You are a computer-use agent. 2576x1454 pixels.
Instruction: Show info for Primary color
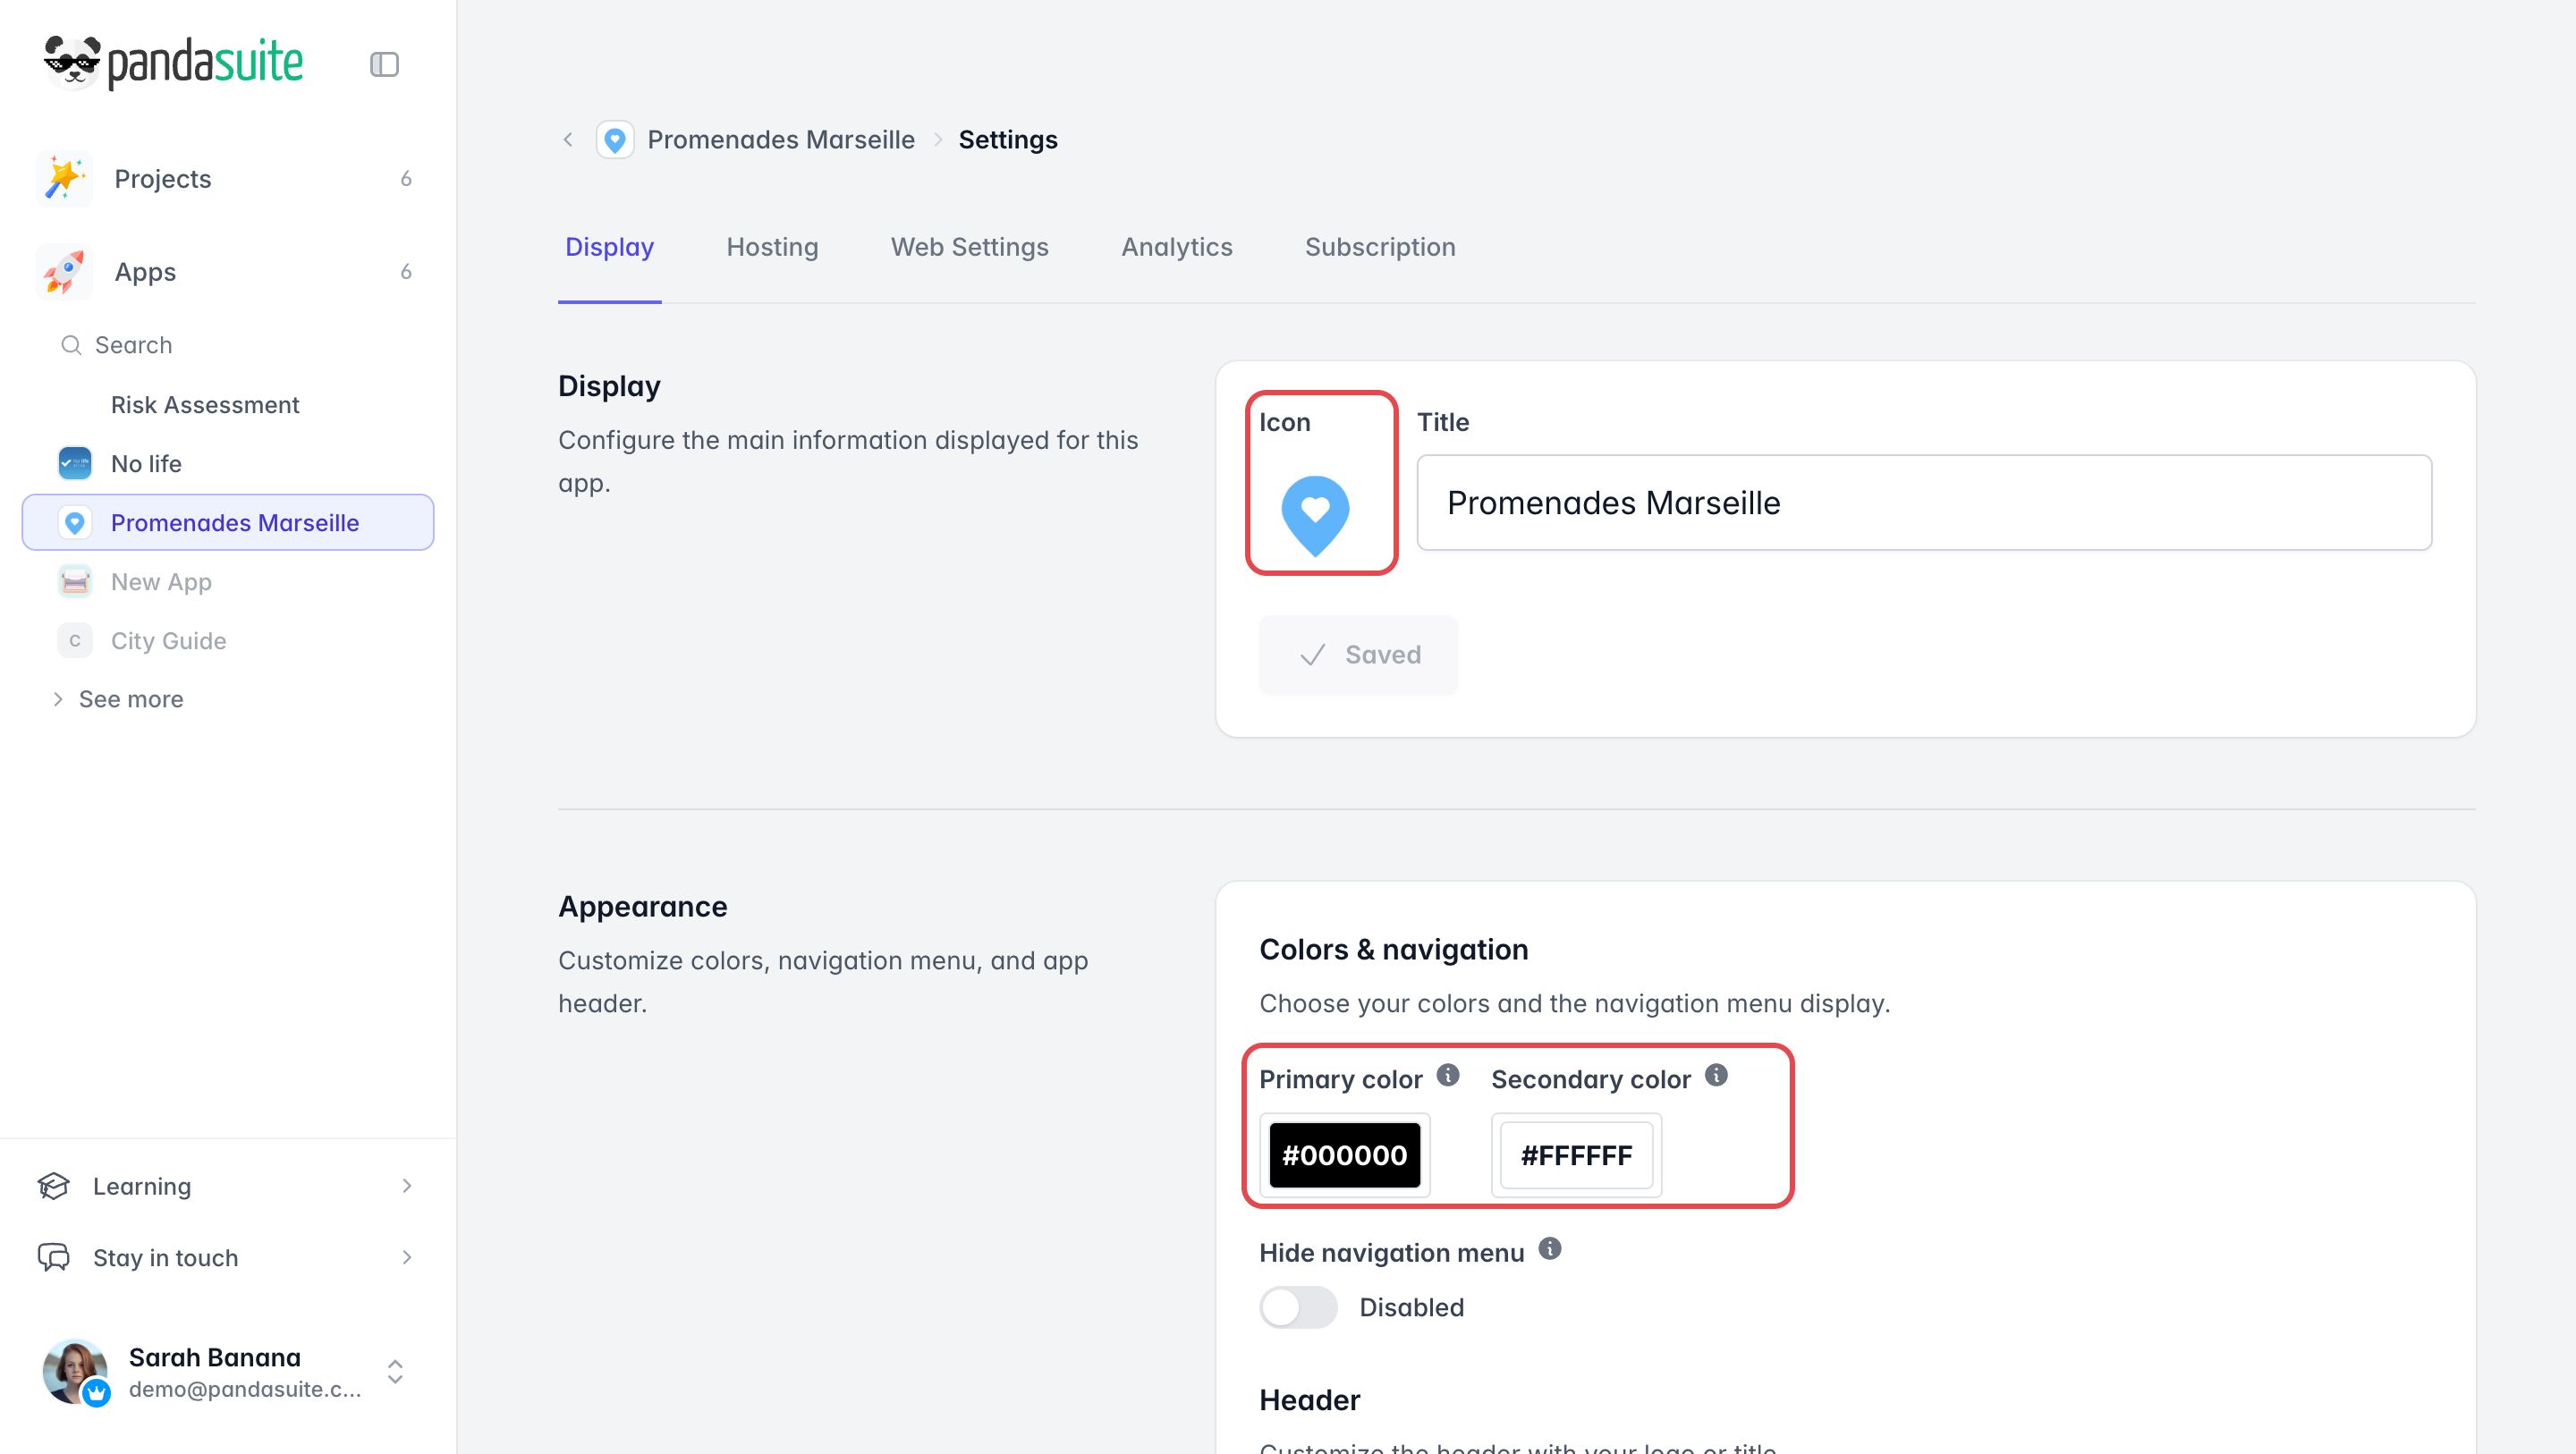tap(1448, 1075)
